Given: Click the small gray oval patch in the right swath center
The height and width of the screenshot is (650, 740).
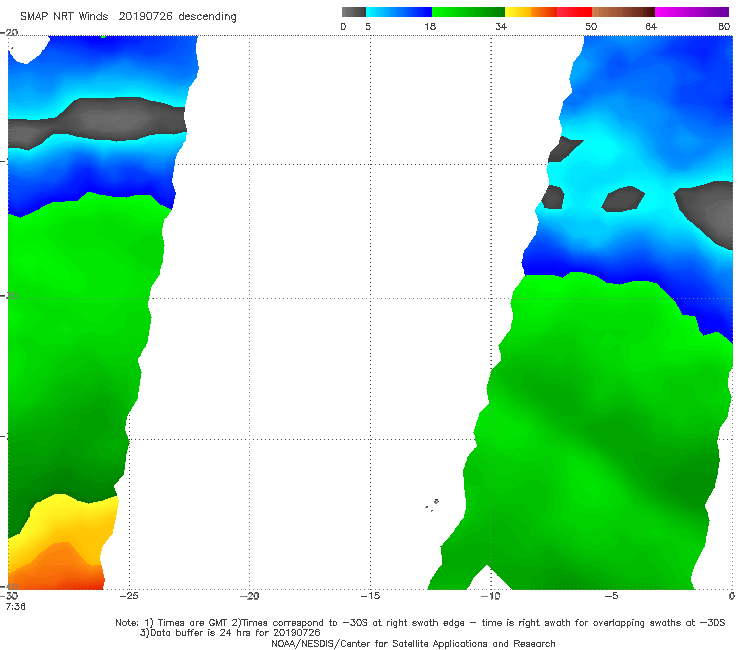Looking at the screenshot, I should pyautogui.click(x=623, y=199).
